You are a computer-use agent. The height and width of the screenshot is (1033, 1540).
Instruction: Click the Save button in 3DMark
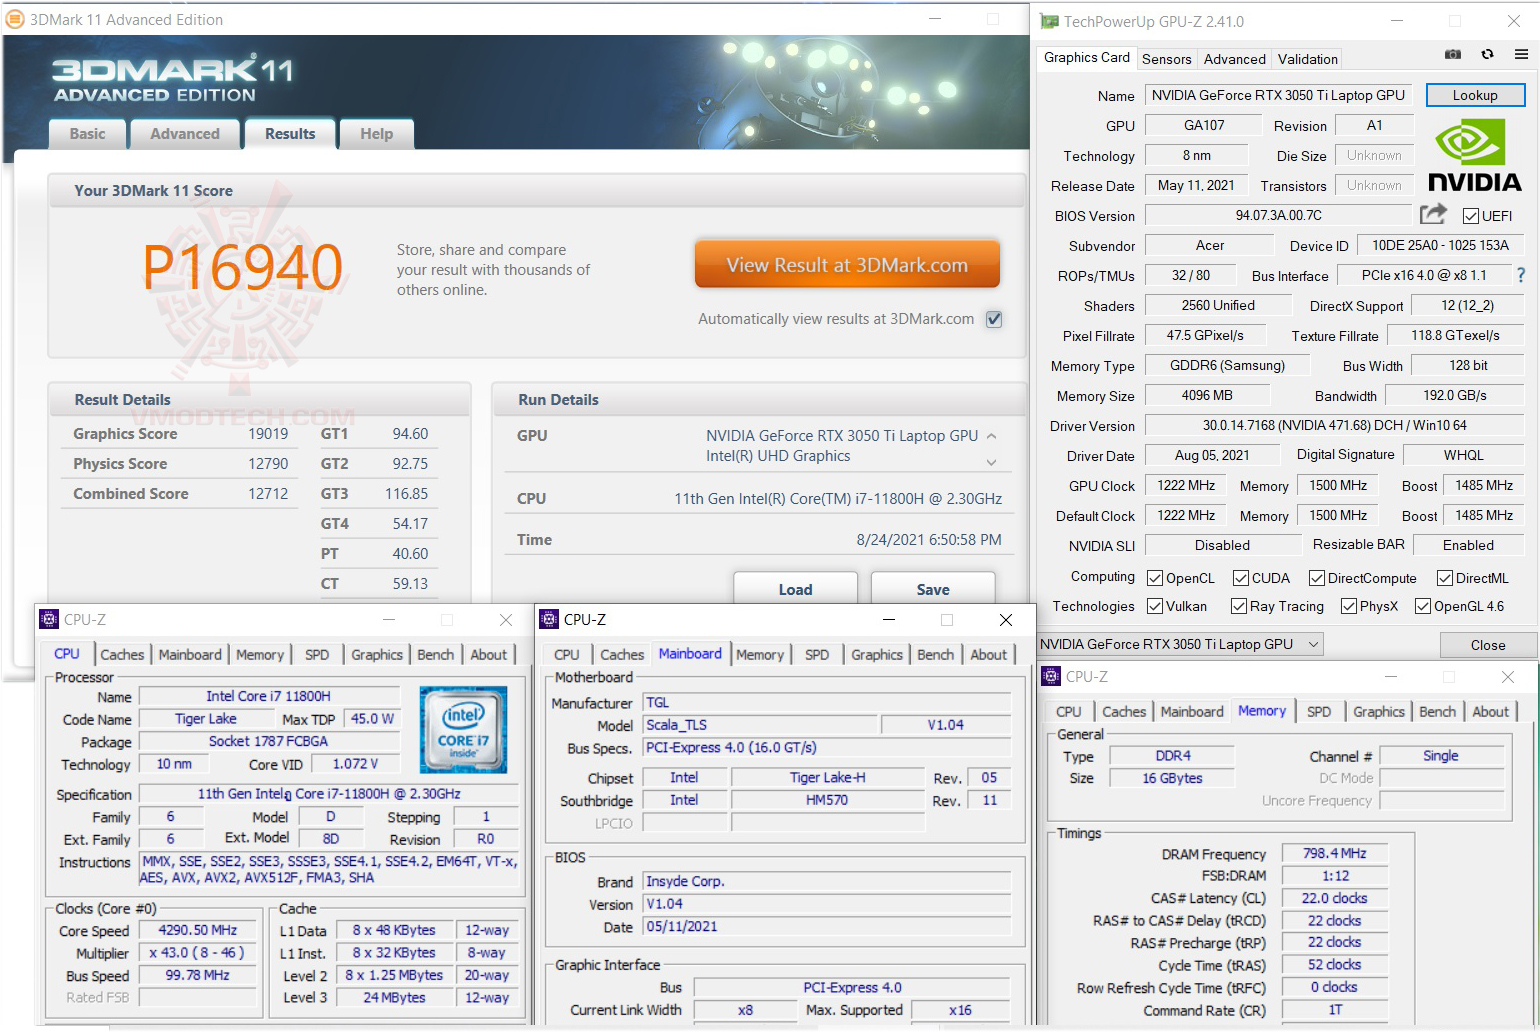pyautogui.click(x=933, y=589)
